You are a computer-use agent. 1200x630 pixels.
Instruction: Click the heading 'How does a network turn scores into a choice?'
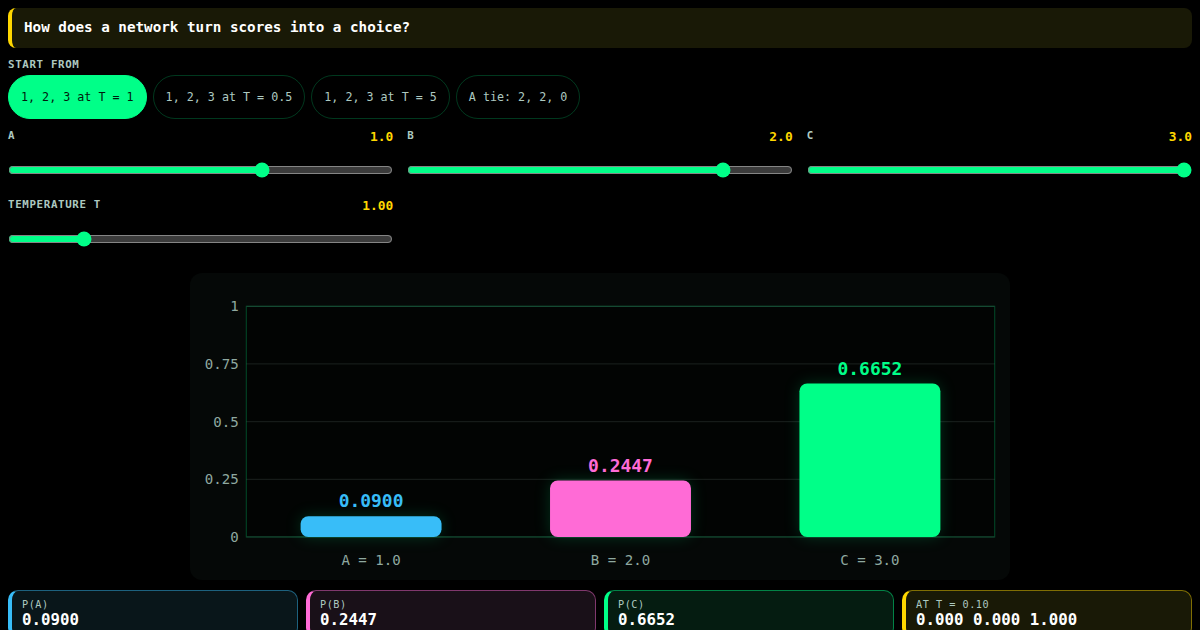[x=217, y=27]
